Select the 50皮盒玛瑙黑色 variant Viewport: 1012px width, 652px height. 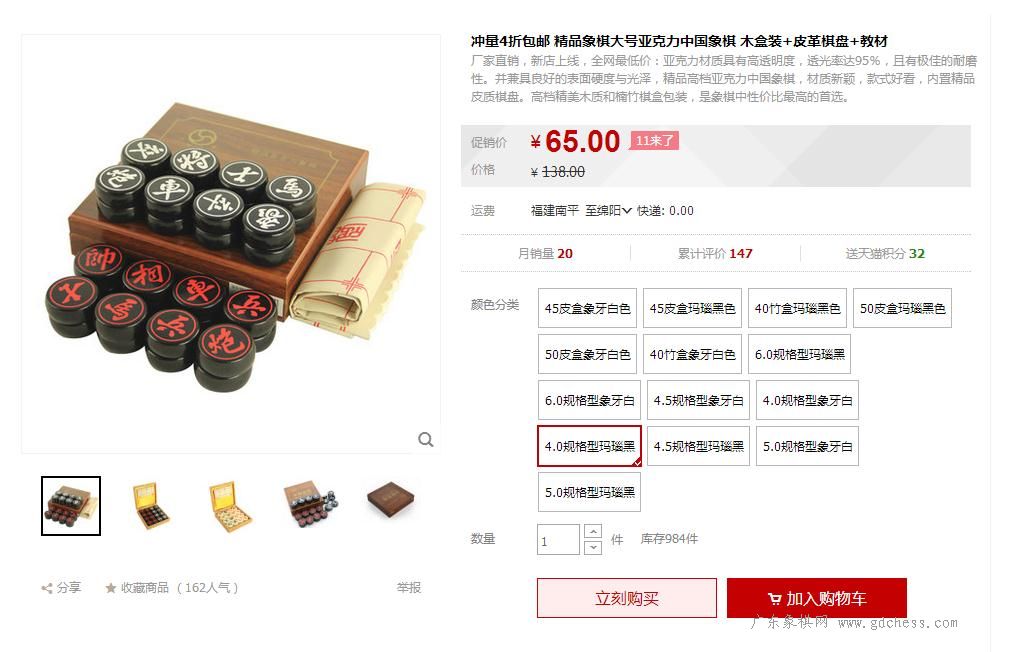click(902, 308)
